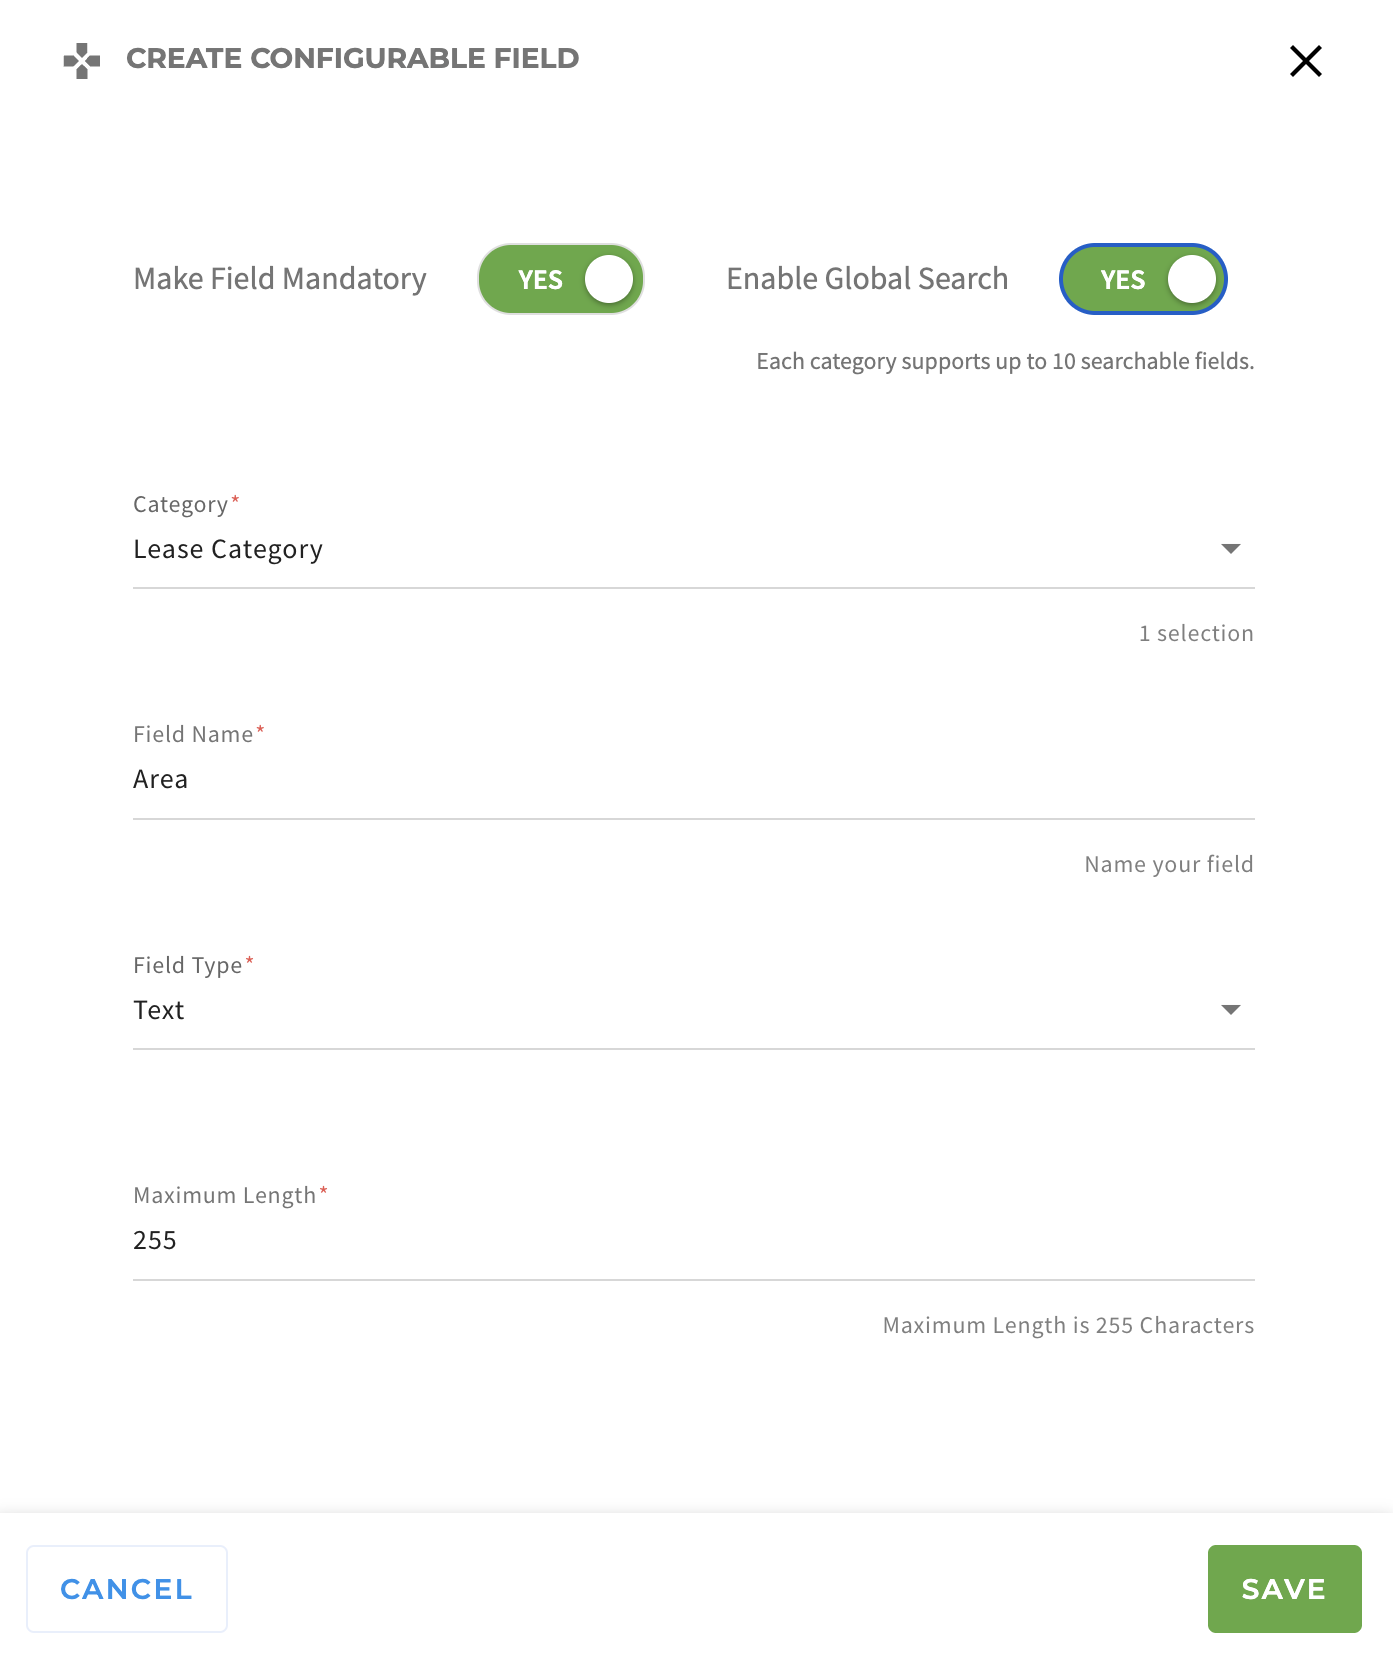Click the Make Field Mandatory label

pyautogui.click(x=280, y=279)
